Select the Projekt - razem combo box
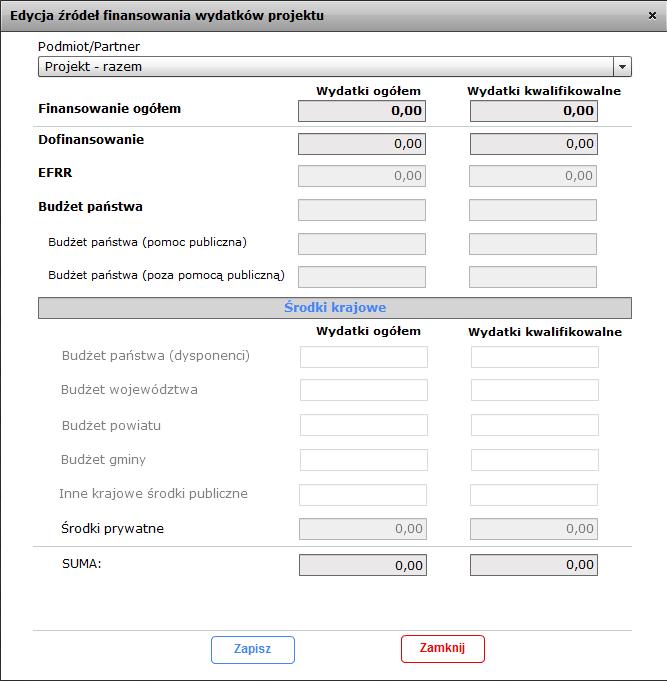The width and height of the screenshot is (667, 681). click(x=335, y=67)
